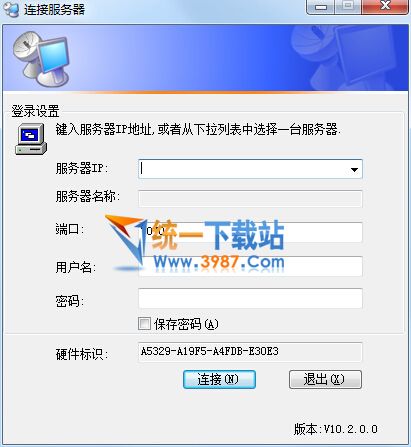Enable the 保存密码 checkbox
The width and height of the screenshot is (411, 447).
[144, 324]
